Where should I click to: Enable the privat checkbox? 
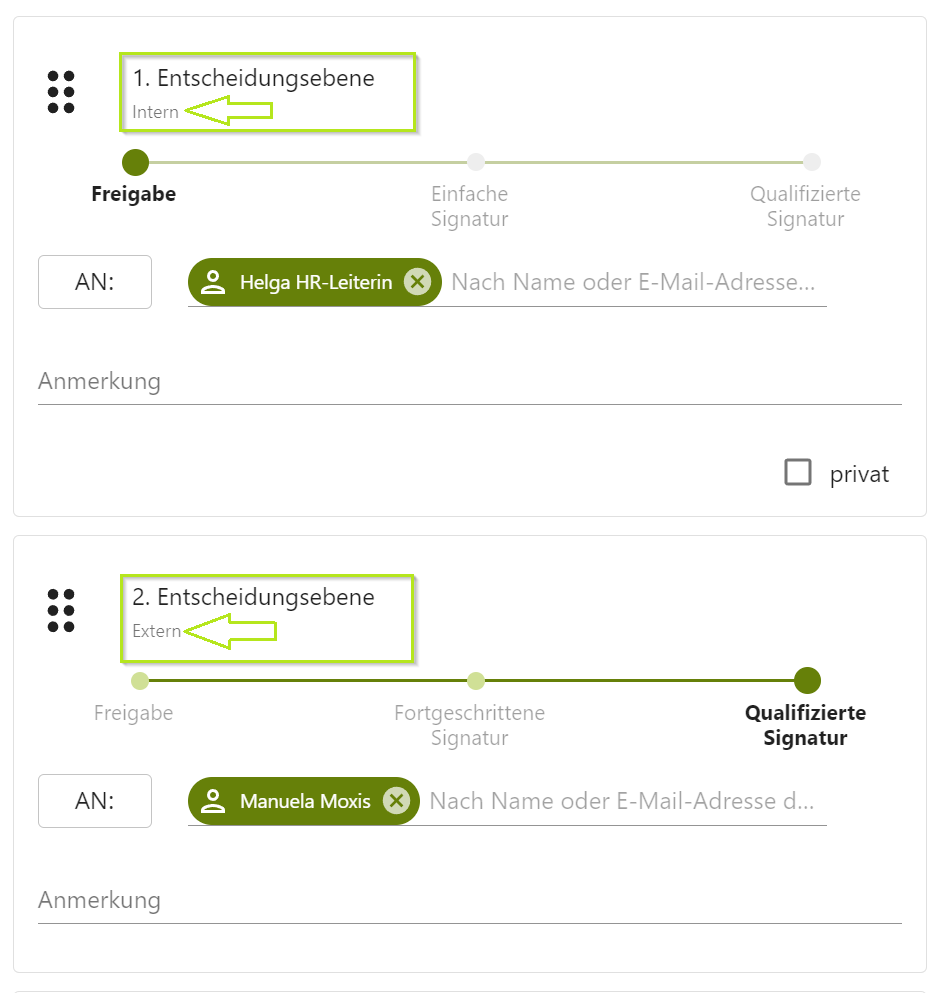(797, 472)
